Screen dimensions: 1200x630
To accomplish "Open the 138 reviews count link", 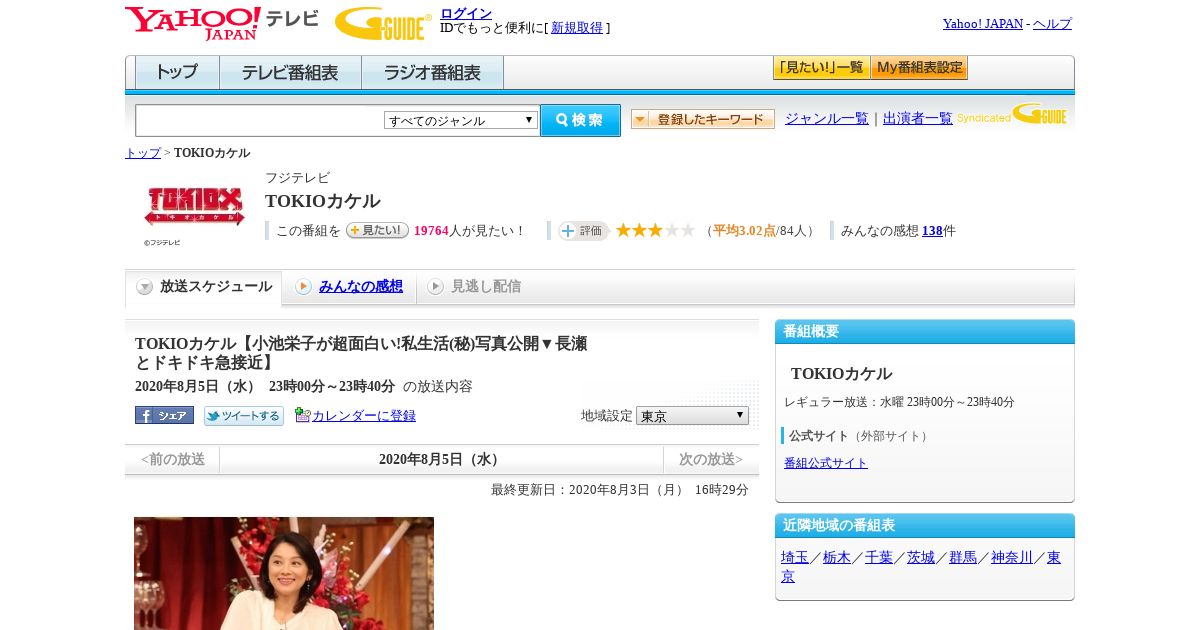I will tap(932, 231).
